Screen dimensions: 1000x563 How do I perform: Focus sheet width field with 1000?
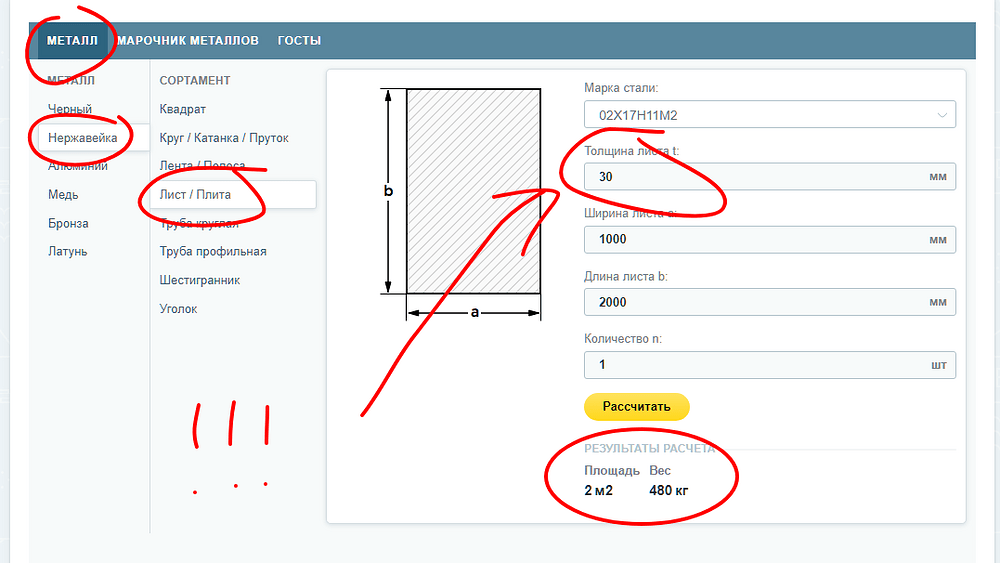pos(770,239)
